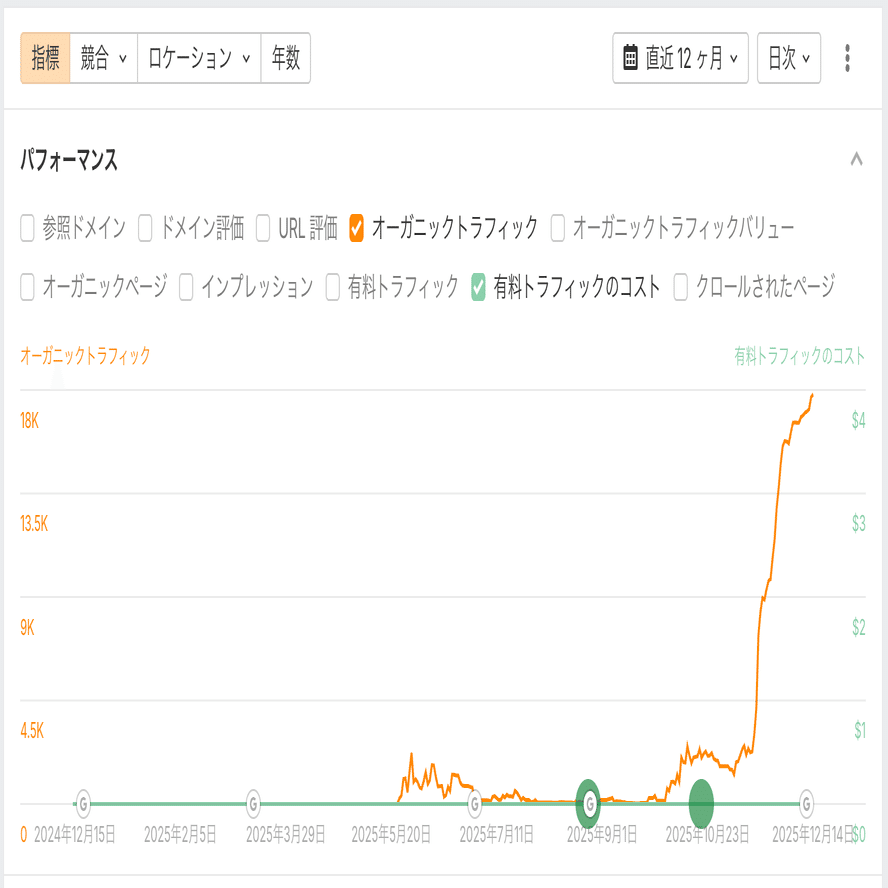Image resolution: width=888 pixels, height=888 pixels.
Task: Uncheck the オーガニックトラフィック checkbox
Action: [357, 229]
